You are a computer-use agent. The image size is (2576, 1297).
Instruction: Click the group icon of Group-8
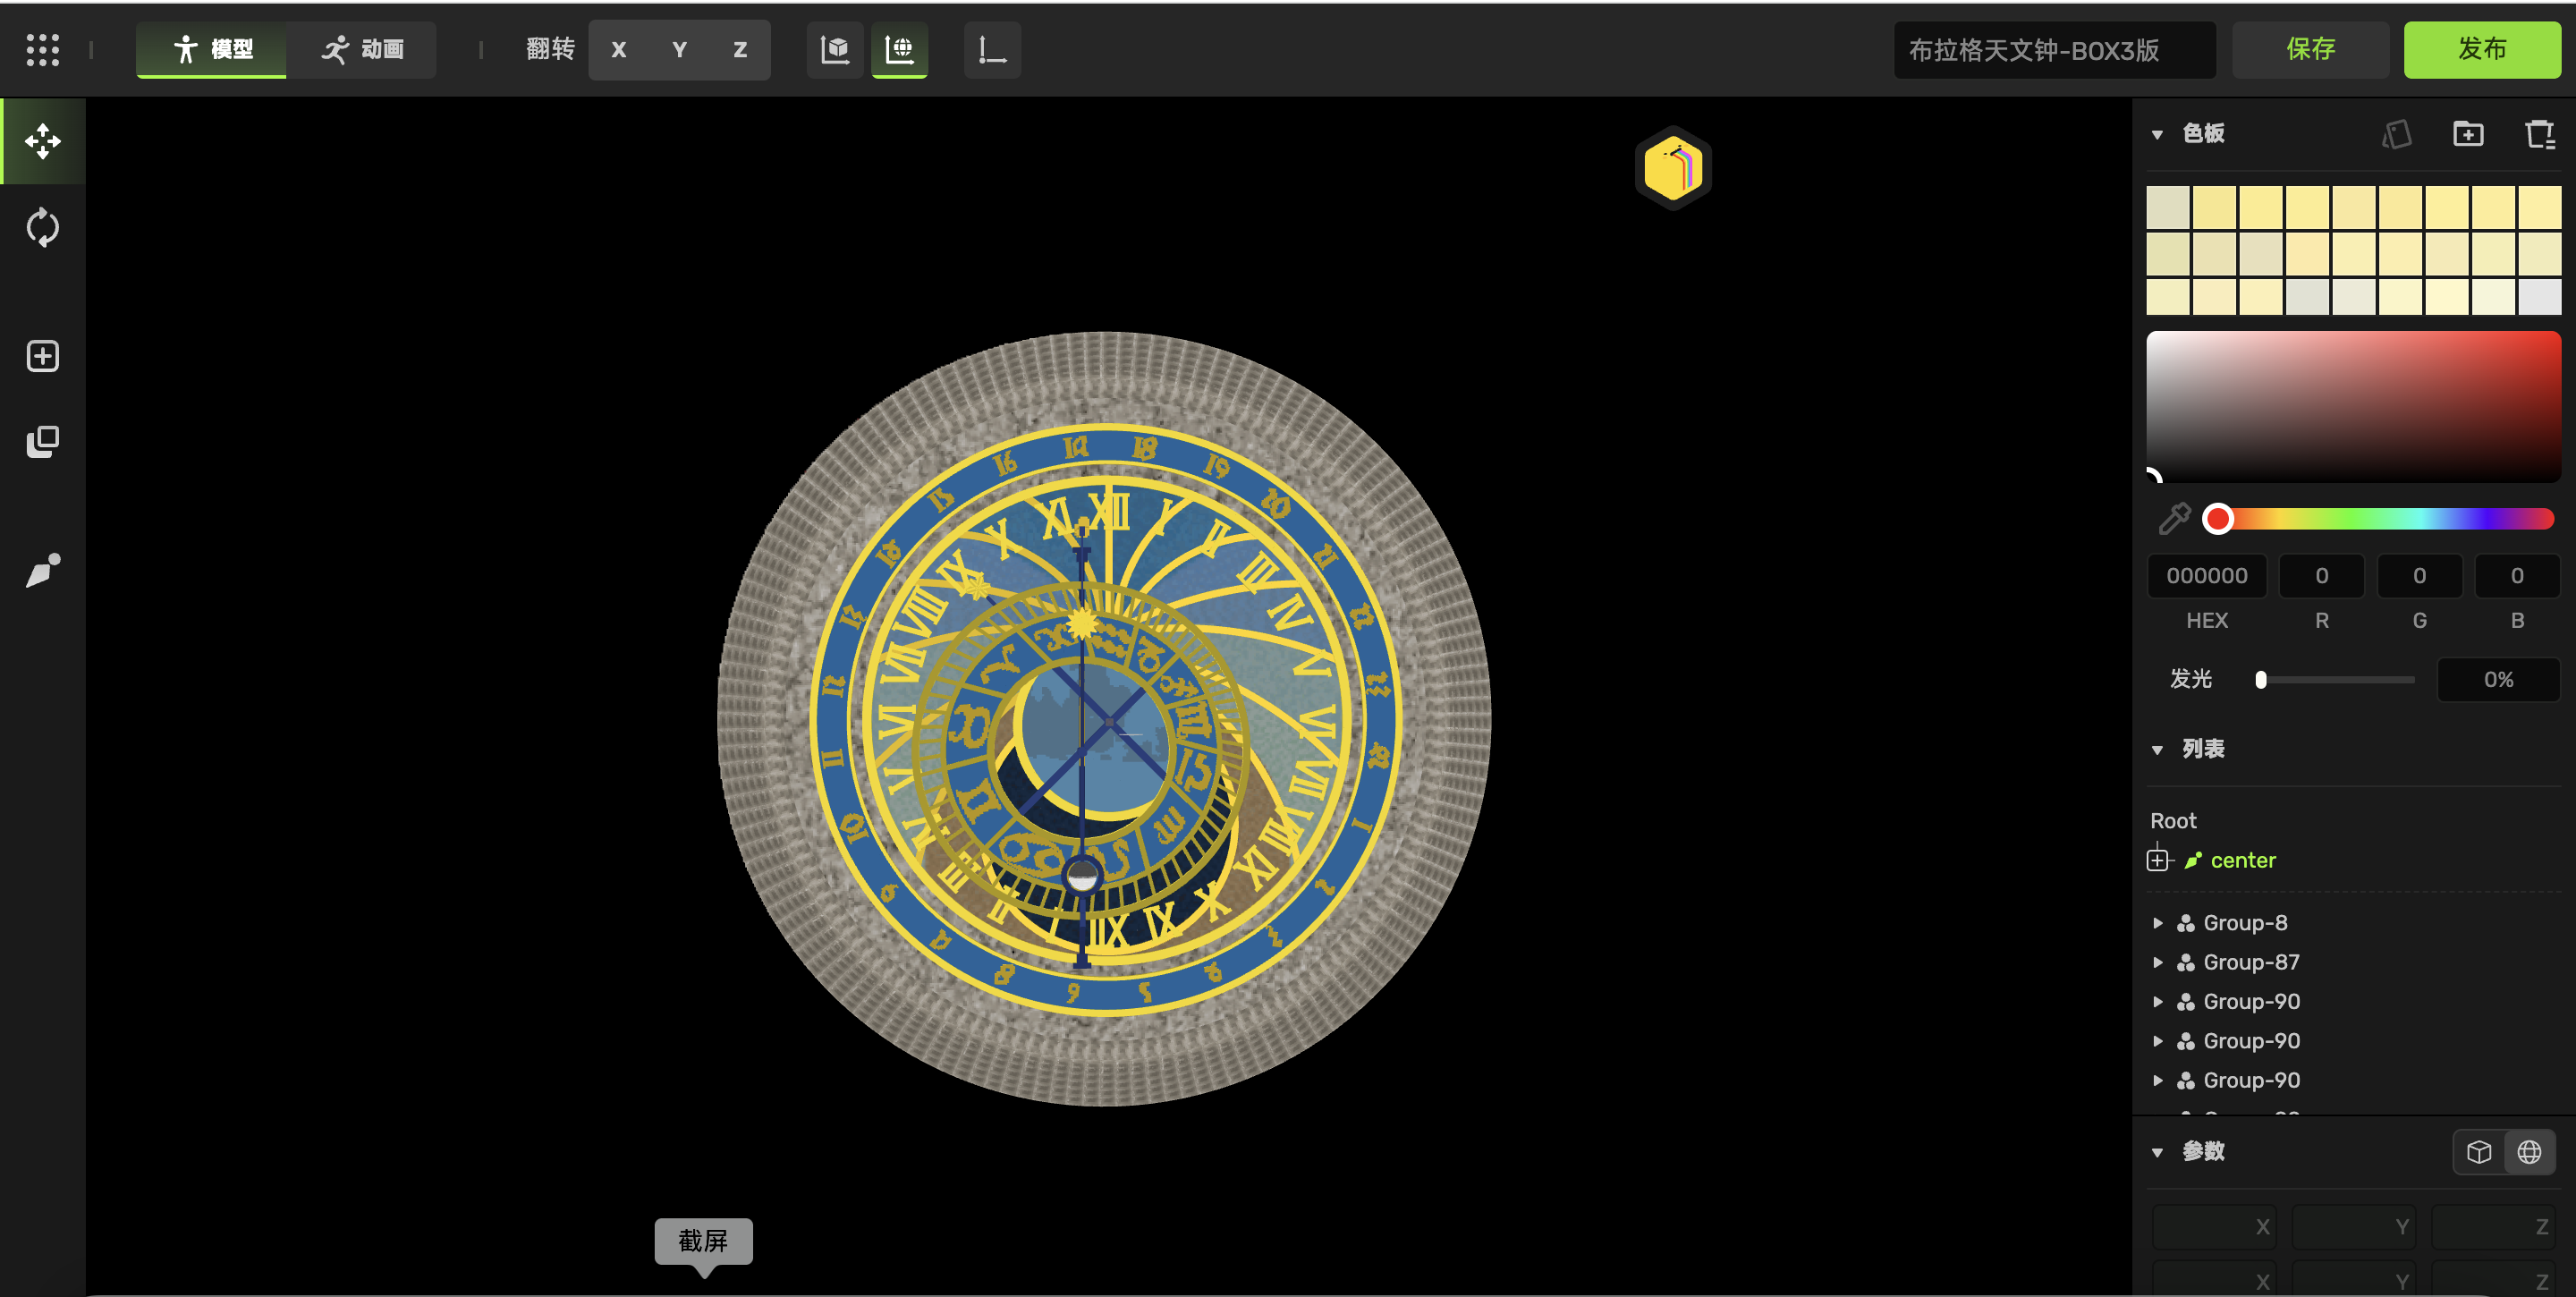pyautogui.click(x=2186, y=923)
